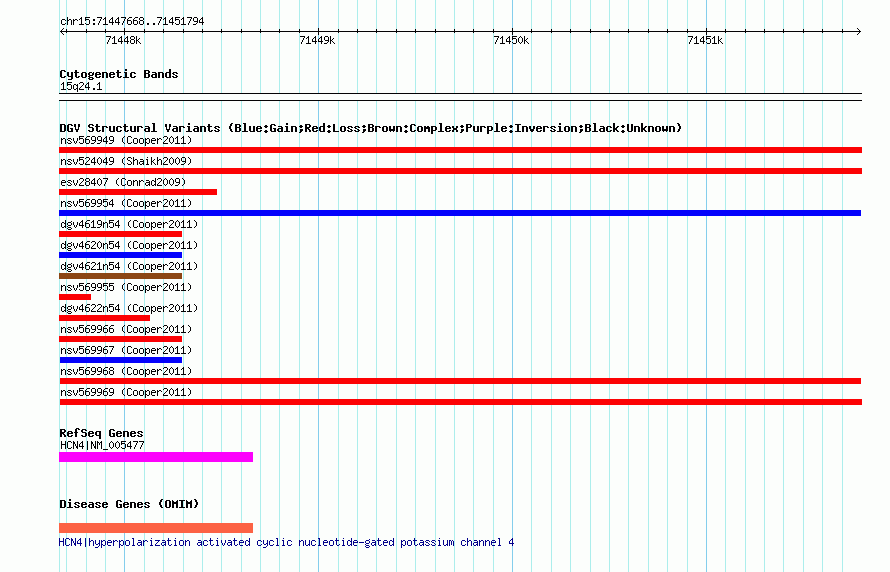Select the nsv569954 (Cooper2011) blue gain bar
The image size is (890, 572).
pyautogui.click(x=460, y=213)
